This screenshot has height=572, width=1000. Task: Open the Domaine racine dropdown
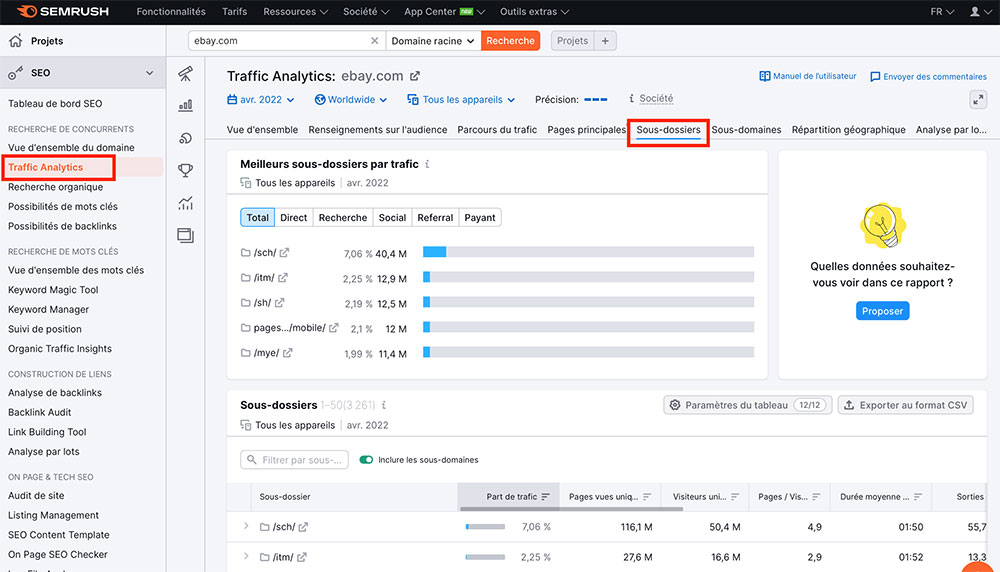[x=432, y=41]
